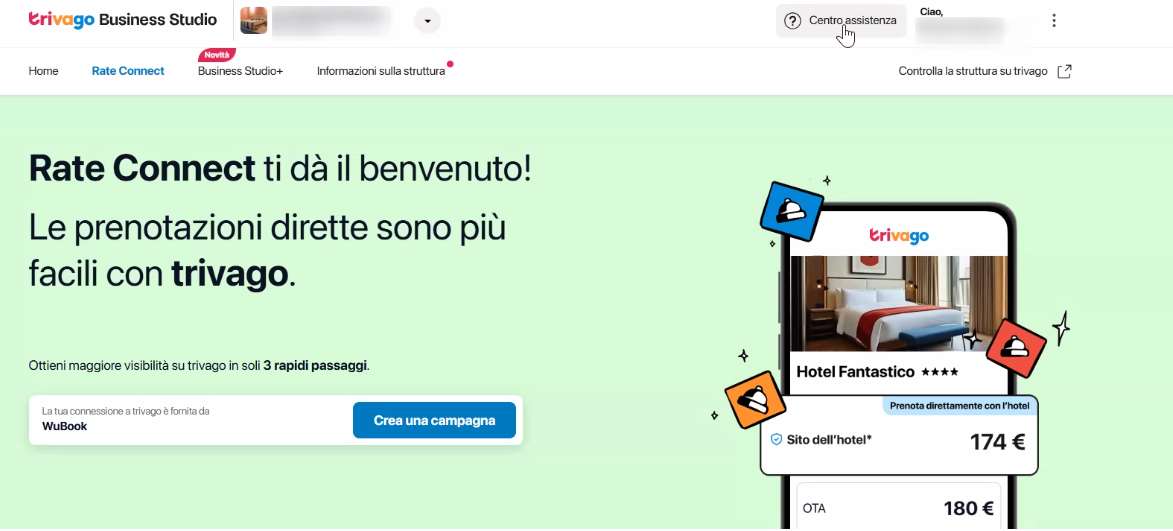Viewport: 1173px width, 531px height.
Task: Click Controlla la struttura su trivago link
Action: [973, 71]
